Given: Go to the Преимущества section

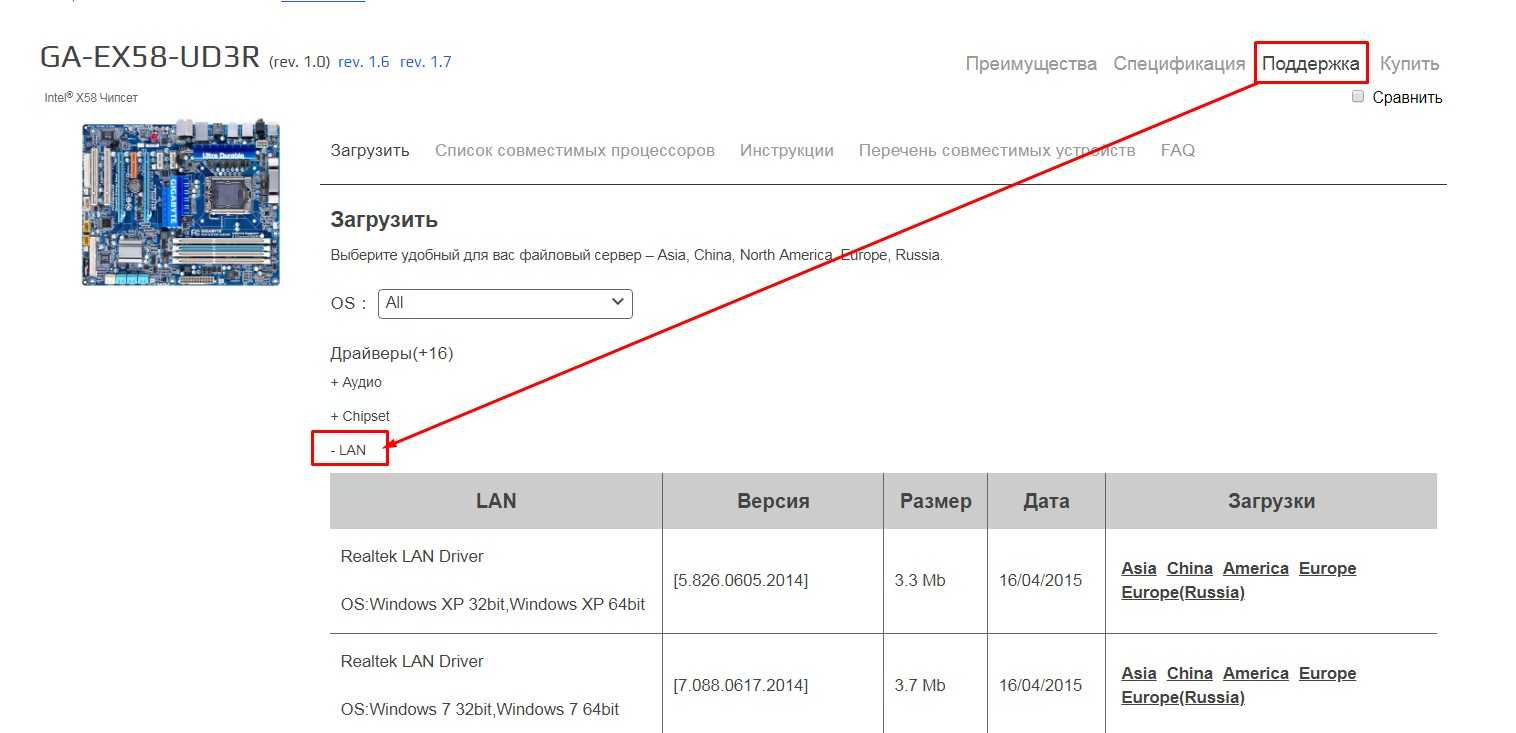Looking at the screenshot, I should click(x=1031, y=64).
